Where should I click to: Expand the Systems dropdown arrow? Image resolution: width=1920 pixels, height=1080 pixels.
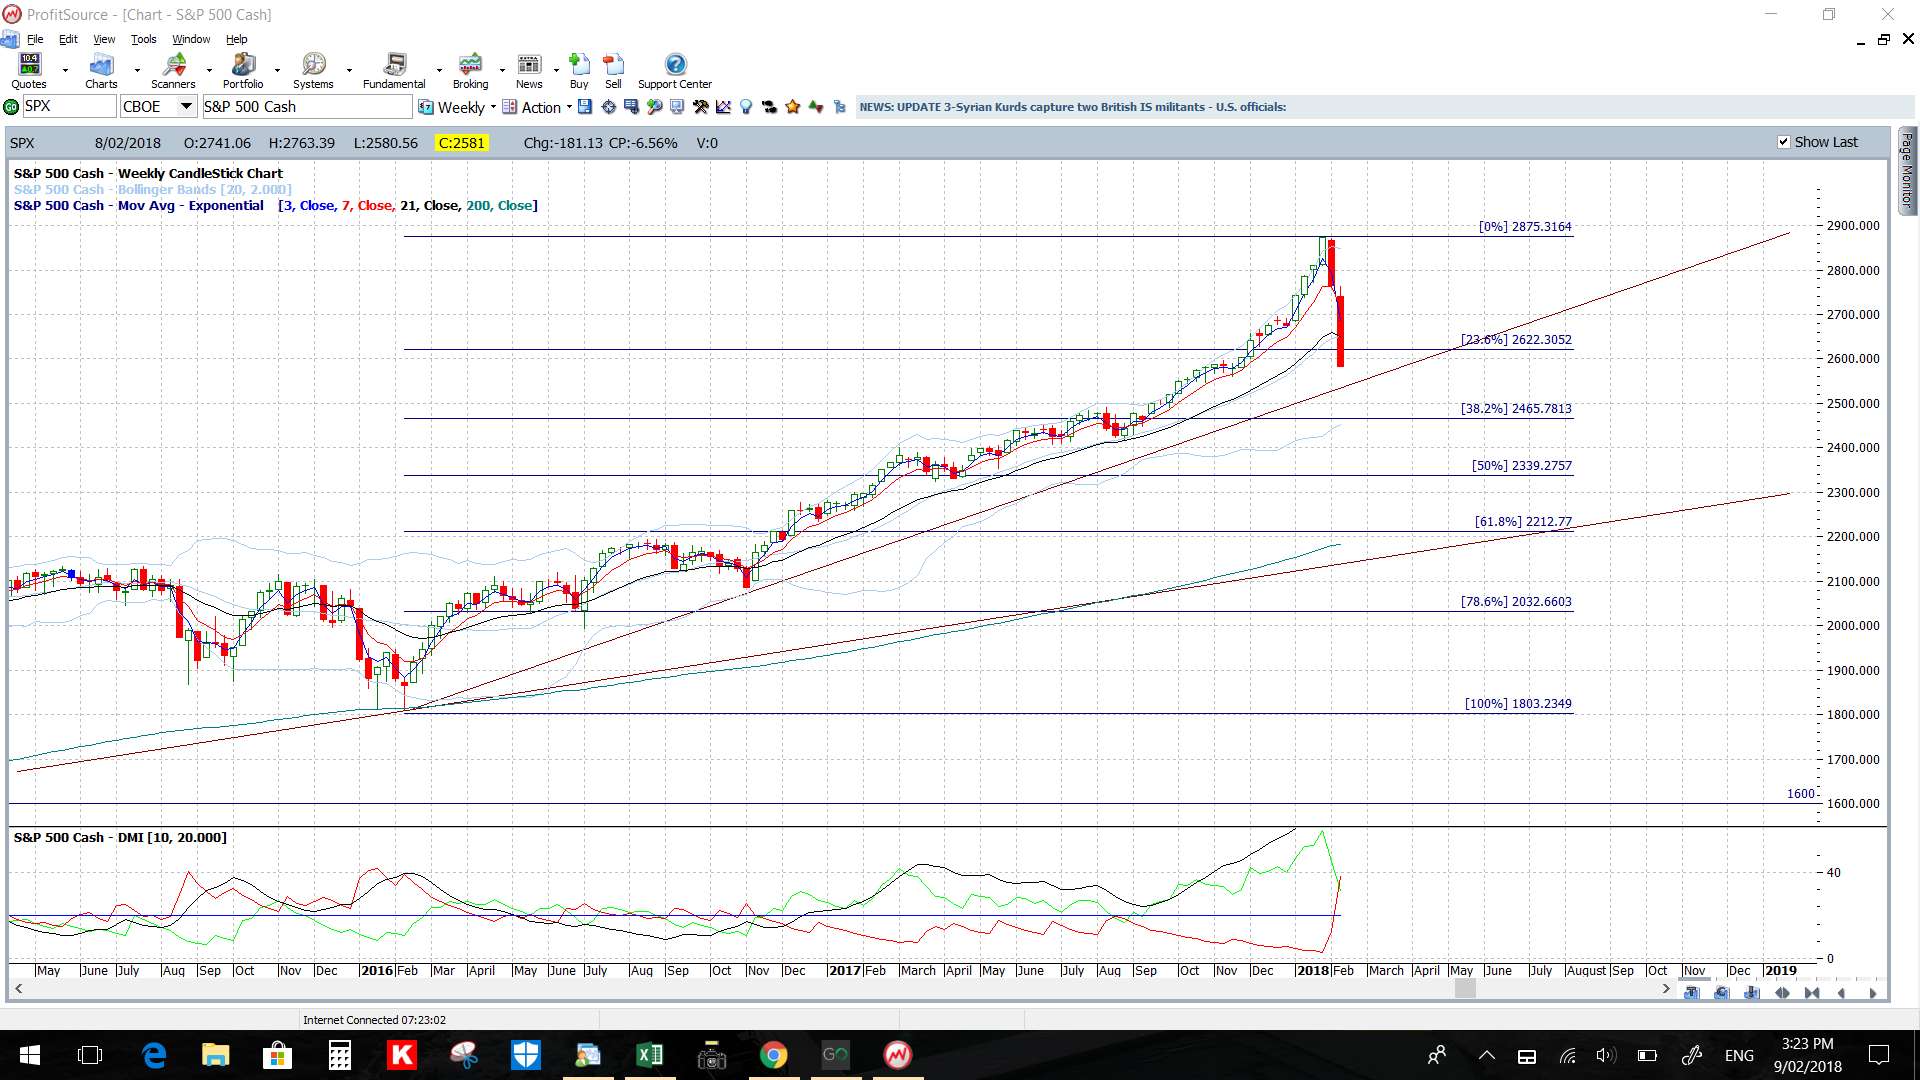point(349,70)
